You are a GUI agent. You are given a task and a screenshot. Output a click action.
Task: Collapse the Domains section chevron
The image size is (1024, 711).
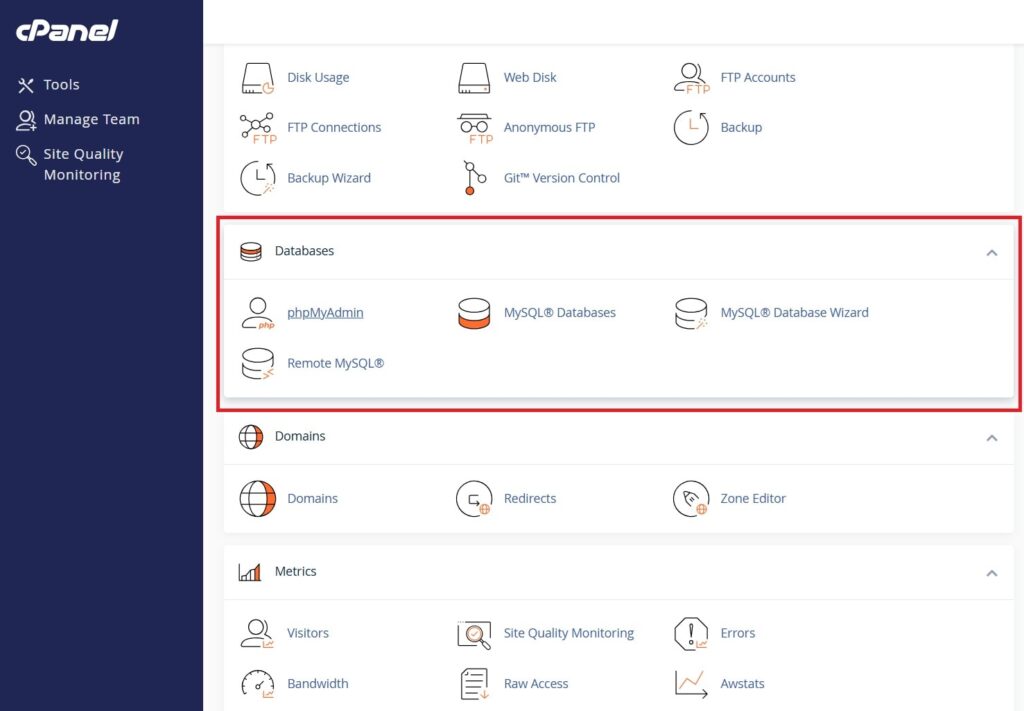[992, 438]
